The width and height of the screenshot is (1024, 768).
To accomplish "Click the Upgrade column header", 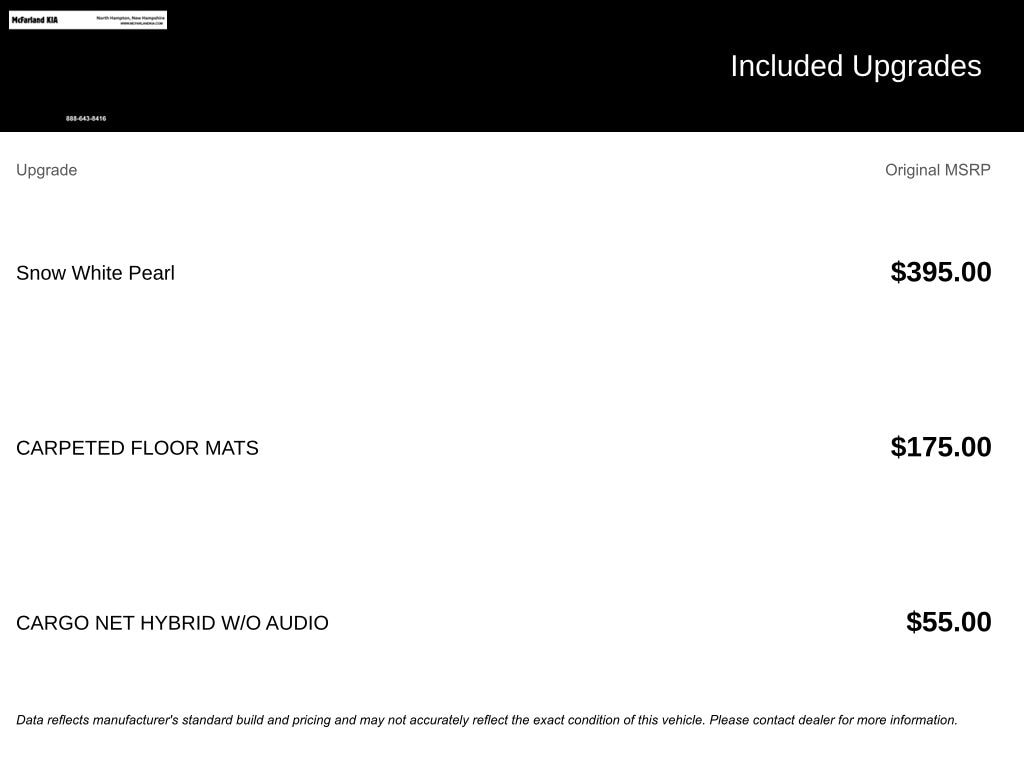I will coord(46,170).
